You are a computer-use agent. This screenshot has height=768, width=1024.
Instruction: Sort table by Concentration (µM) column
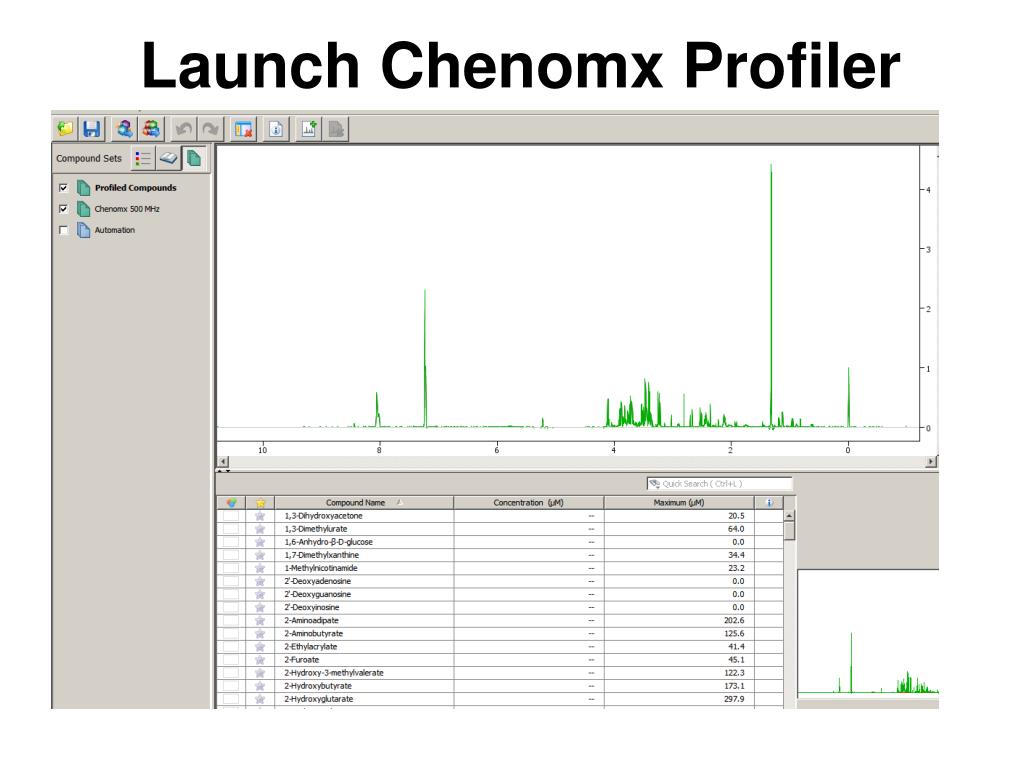click(x=529, y=502)
